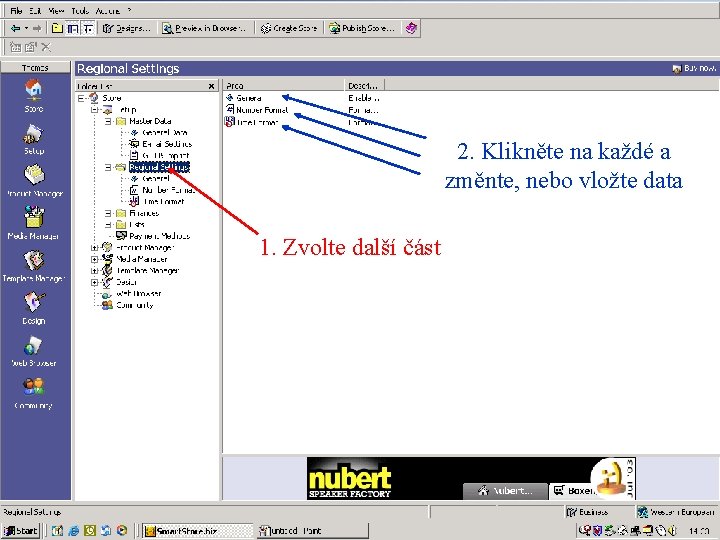
Task: Click the Windows Start button
Action: pos(21,531)
